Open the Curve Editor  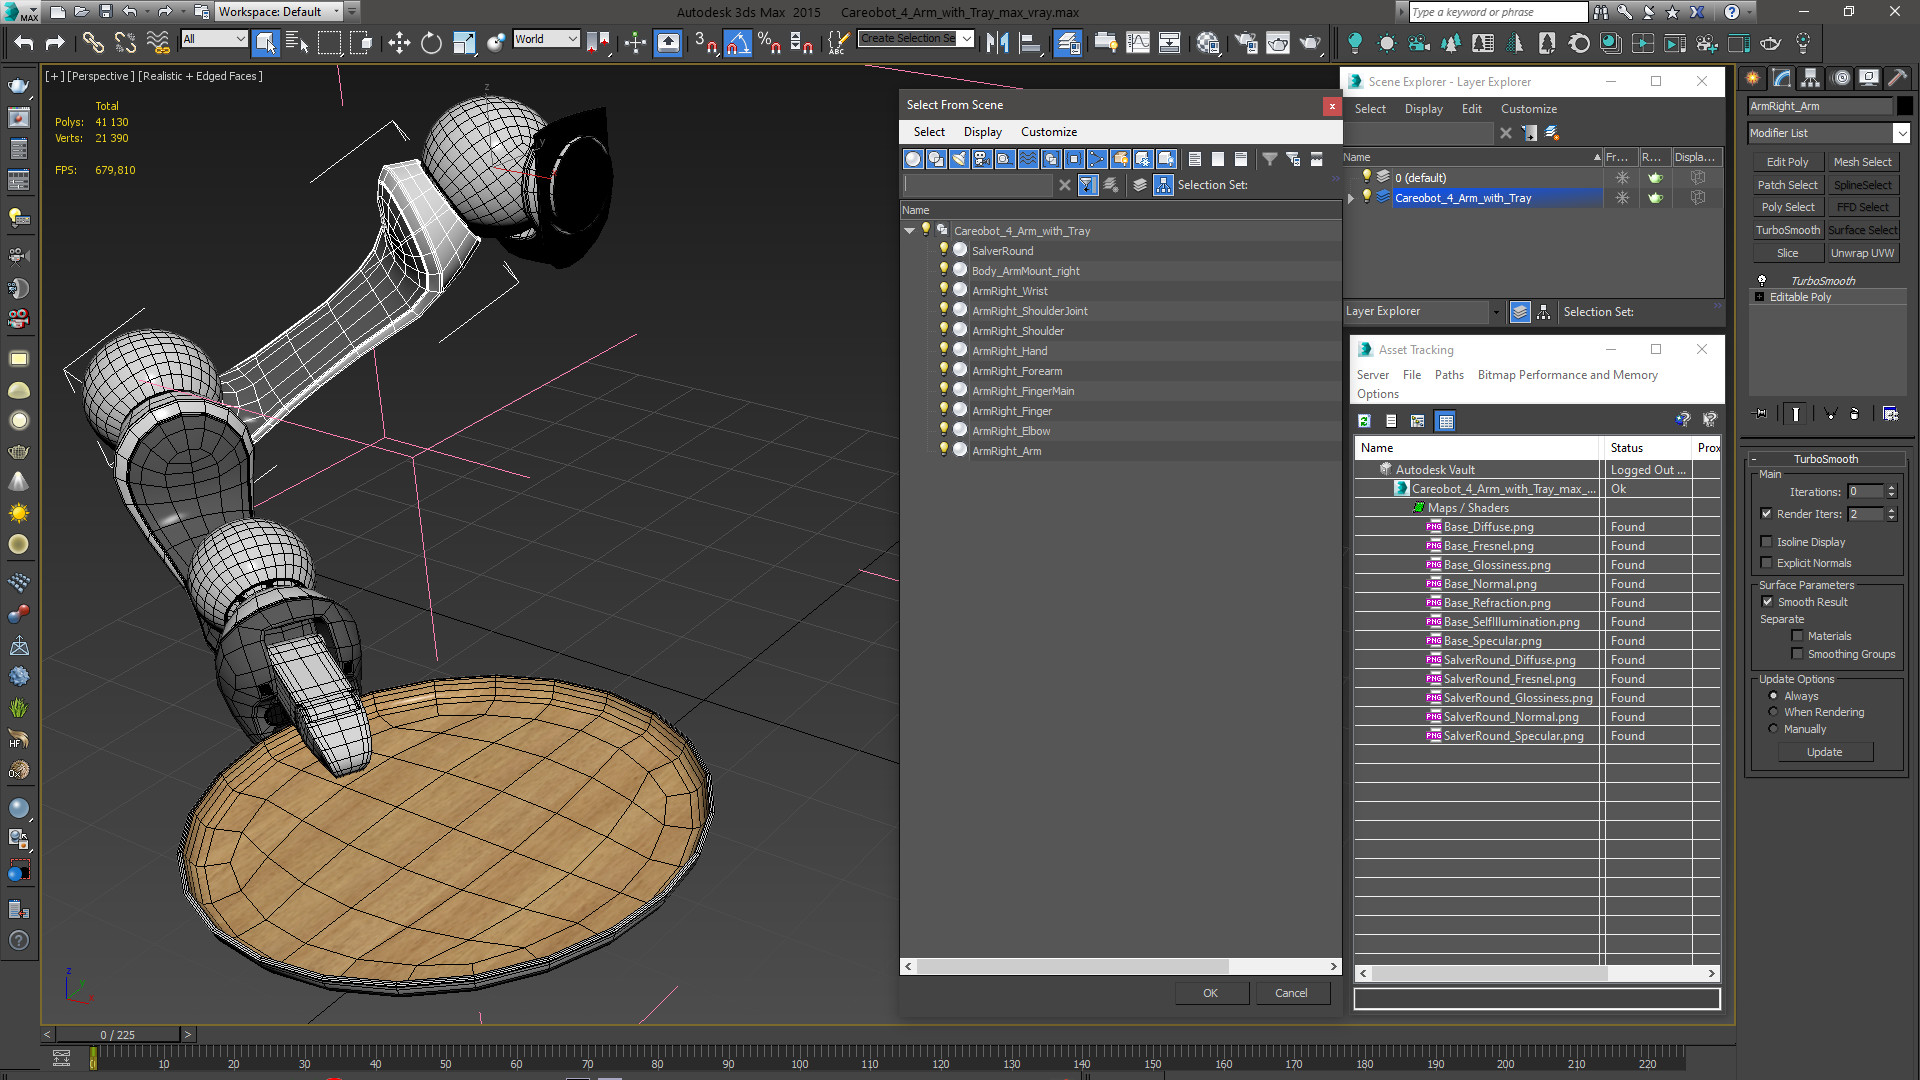1138,42
